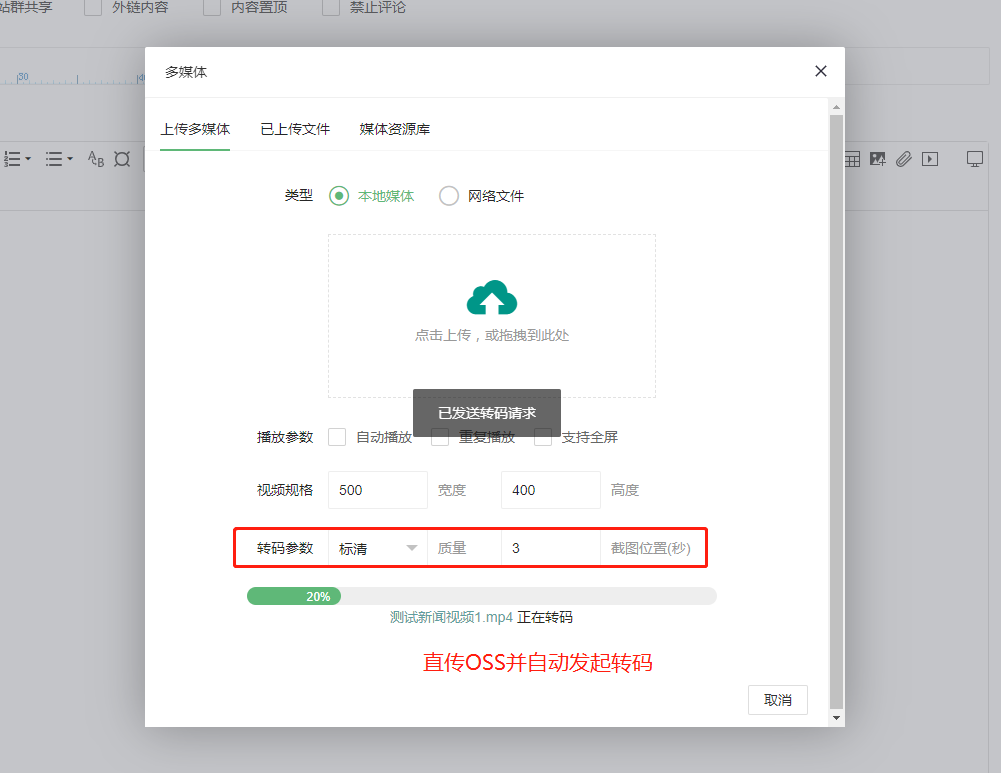Image resolution: width=1001 pixels, height=773 pixels.
Task: Click the 测试新闻视频1.mp4 file name
Action: [451, 617]
